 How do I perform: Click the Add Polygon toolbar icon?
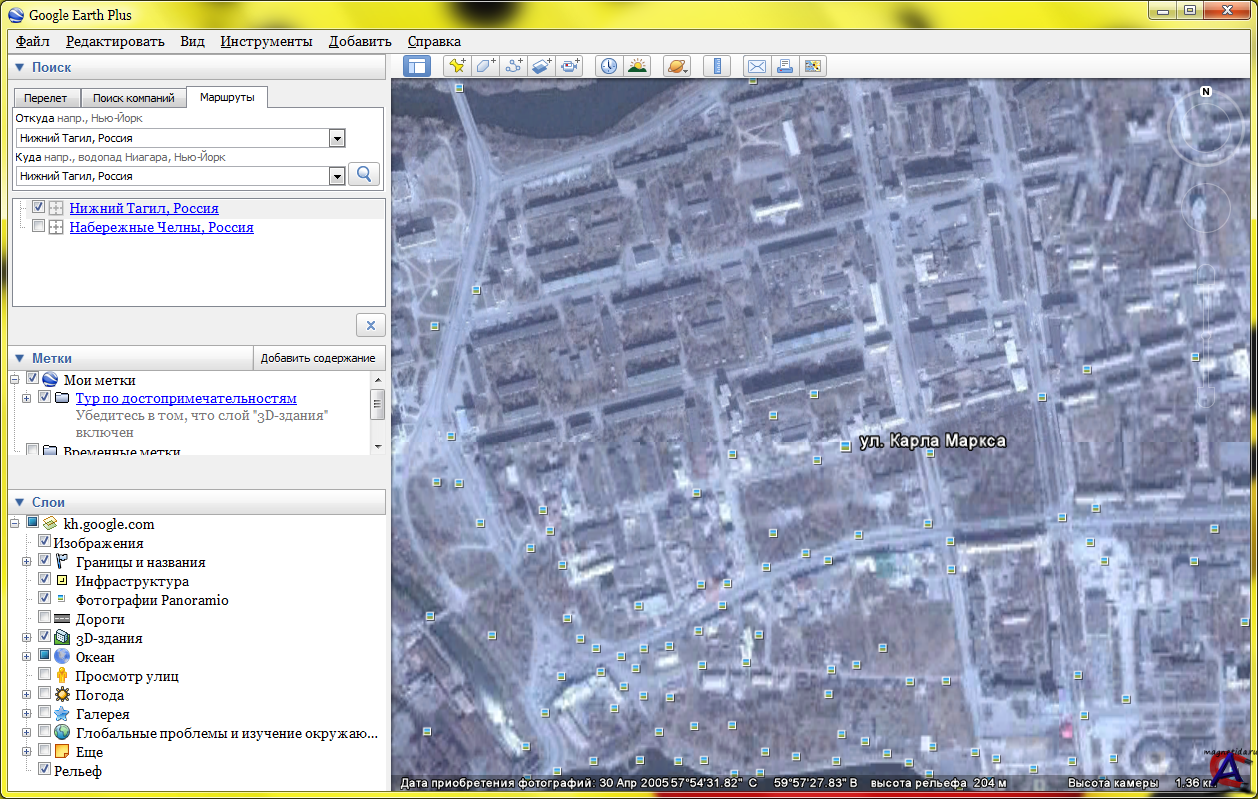tap(485, 66)
